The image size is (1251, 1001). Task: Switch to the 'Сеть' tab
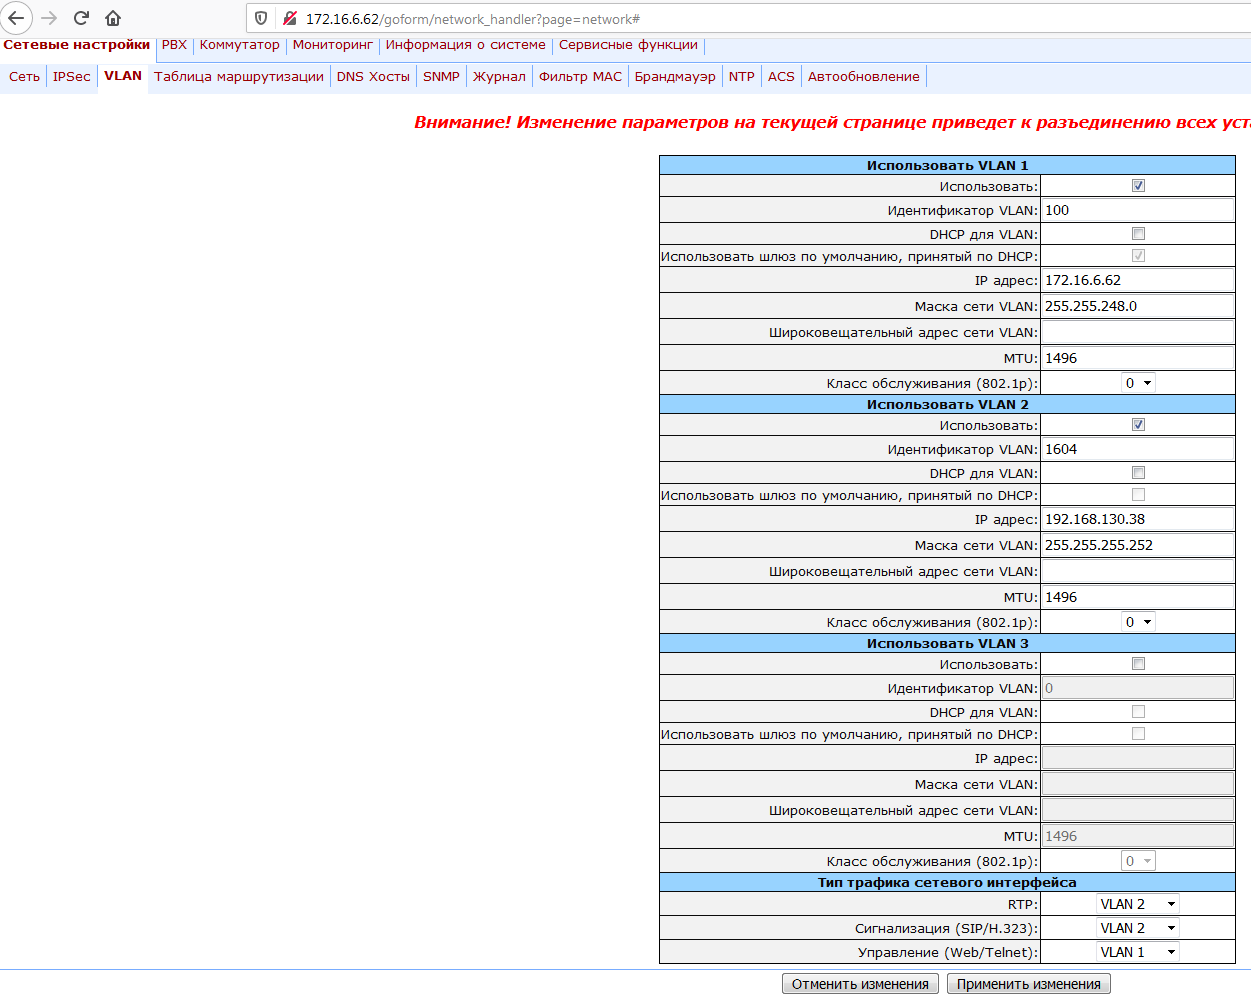pyautogui.click(x=25, y=77)
